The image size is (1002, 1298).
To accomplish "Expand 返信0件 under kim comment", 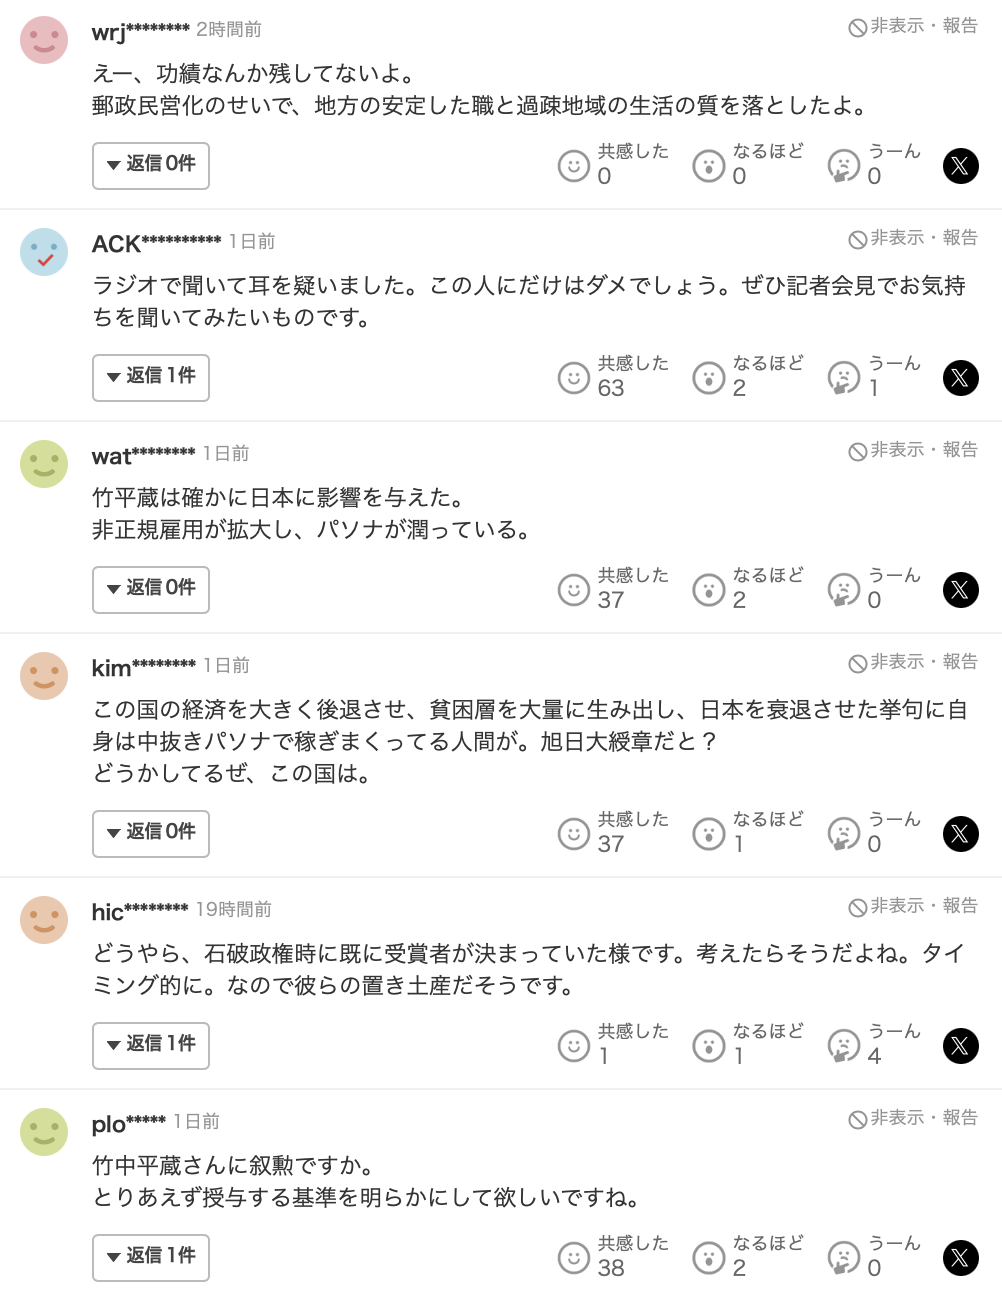I will (151, 833).
